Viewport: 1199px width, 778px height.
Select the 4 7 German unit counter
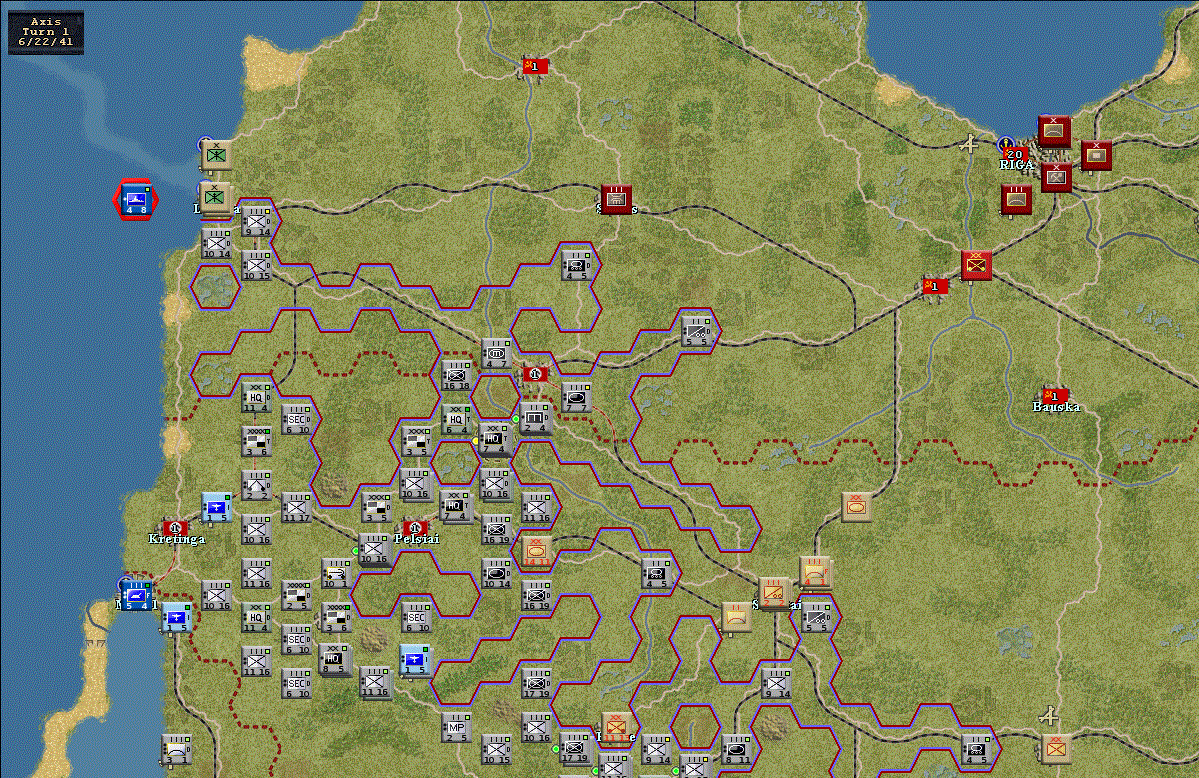(496, 353)
